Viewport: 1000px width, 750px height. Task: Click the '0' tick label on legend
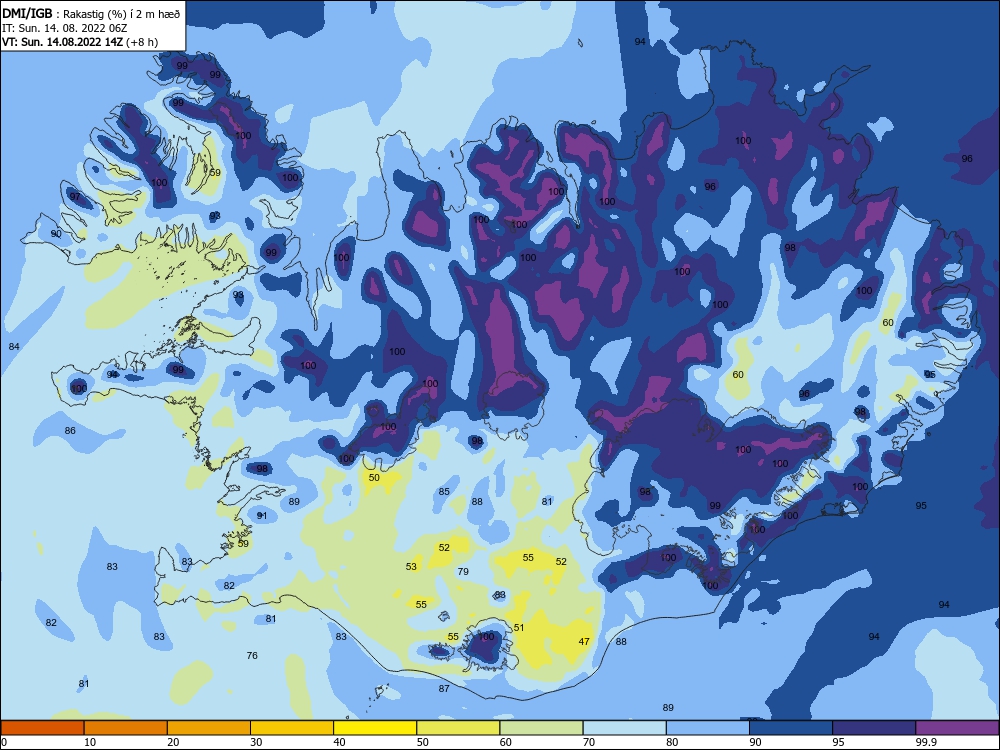[x=4, y=742]
